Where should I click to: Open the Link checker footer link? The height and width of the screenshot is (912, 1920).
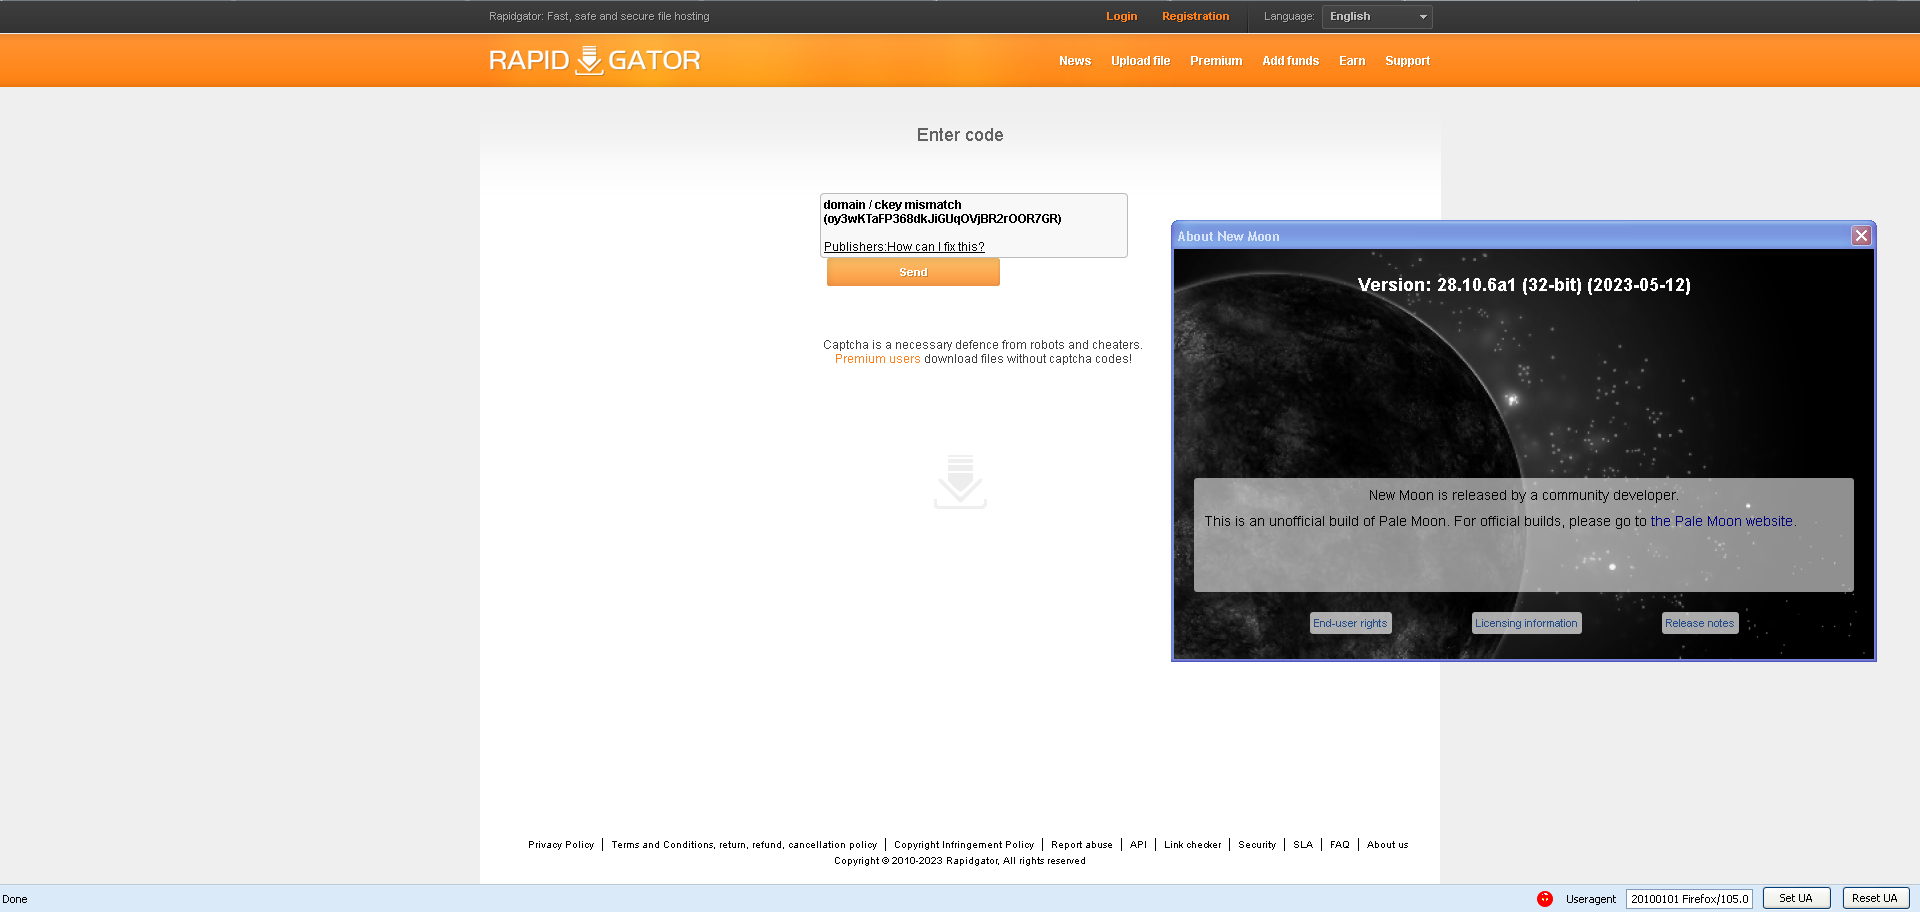(1193, 845)
